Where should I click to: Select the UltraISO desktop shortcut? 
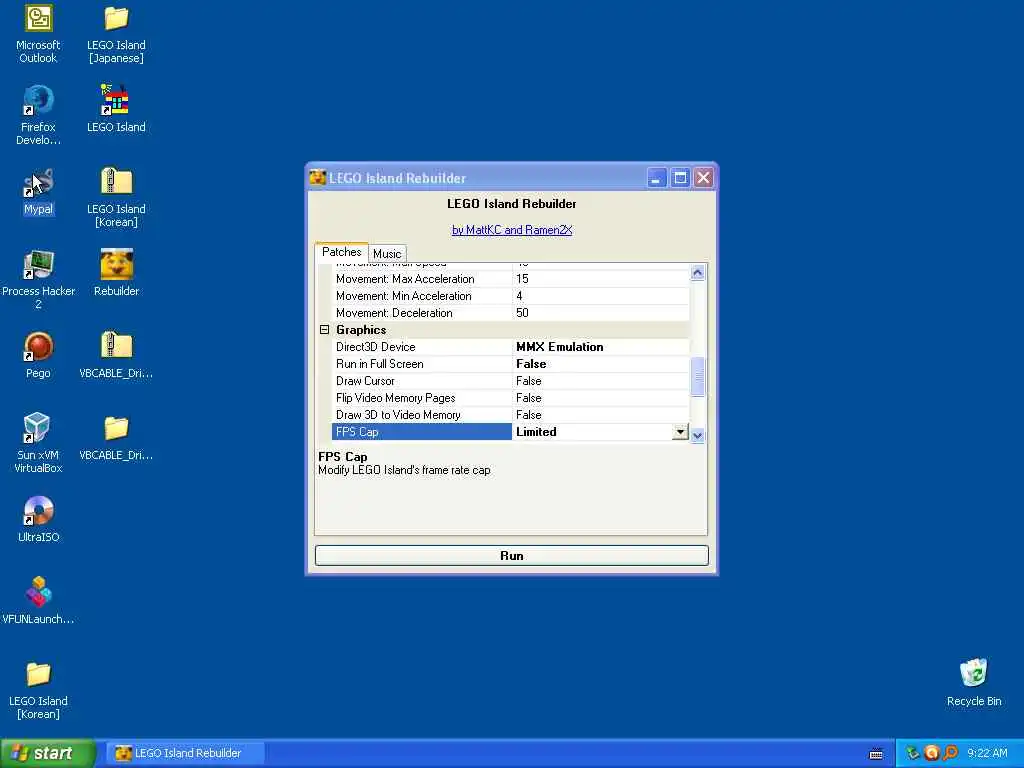(x=38, y=511)
